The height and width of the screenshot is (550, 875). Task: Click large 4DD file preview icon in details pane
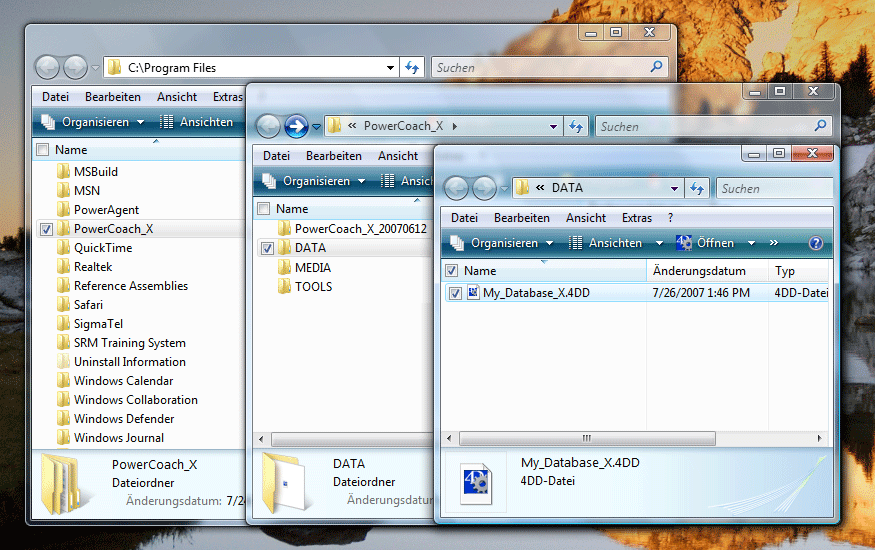tap(477, 484)
